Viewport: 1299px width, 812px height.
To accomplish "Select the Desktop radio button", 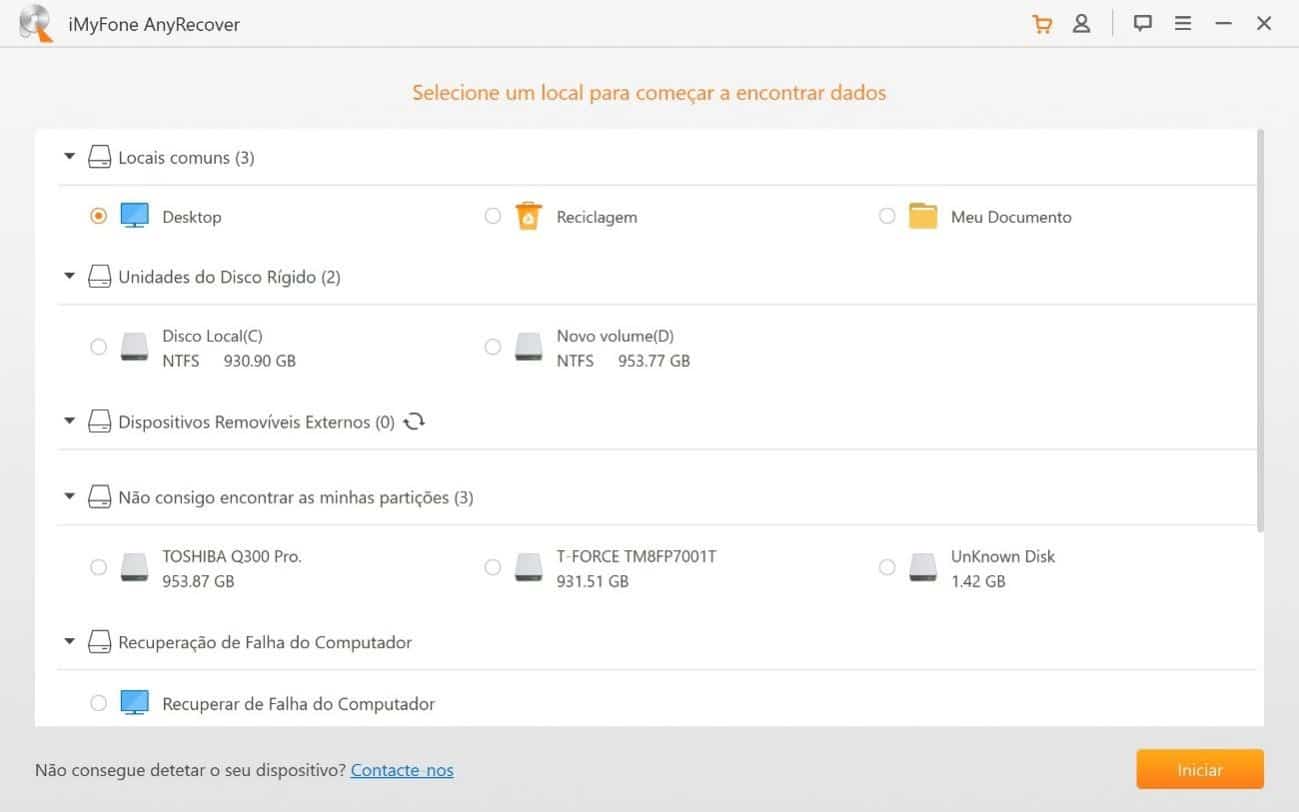I will pos(98,216).
